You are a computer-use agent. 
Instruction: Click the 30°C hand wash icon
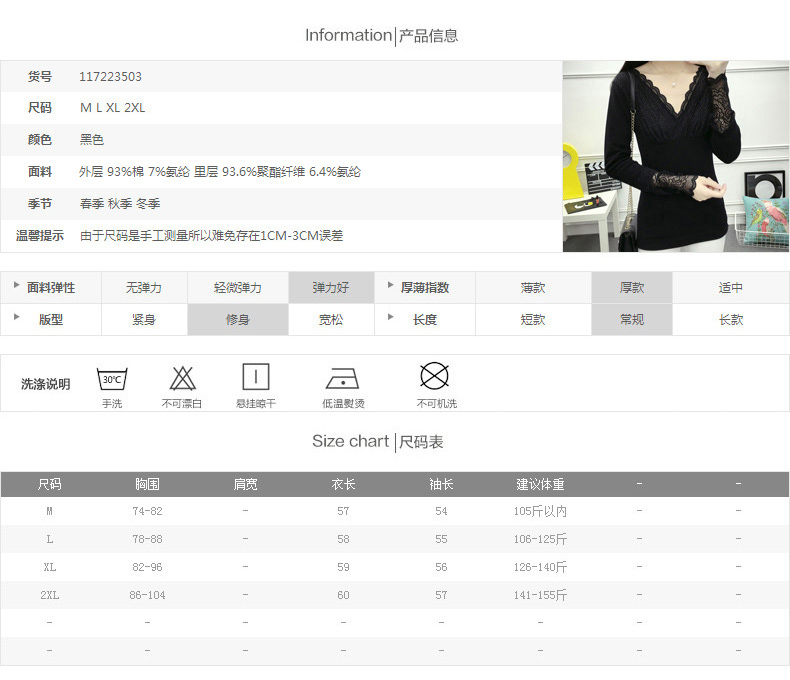(111, 378)
